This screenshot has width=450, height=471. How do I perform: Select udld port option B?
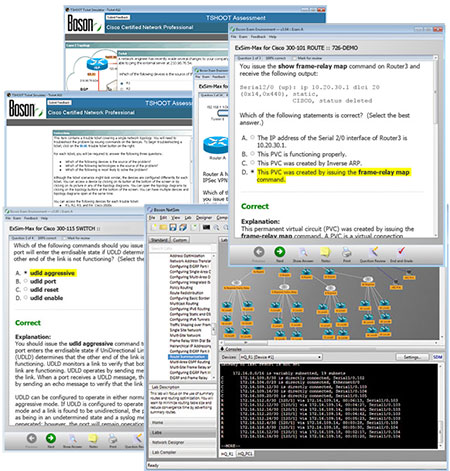[26, 281]
